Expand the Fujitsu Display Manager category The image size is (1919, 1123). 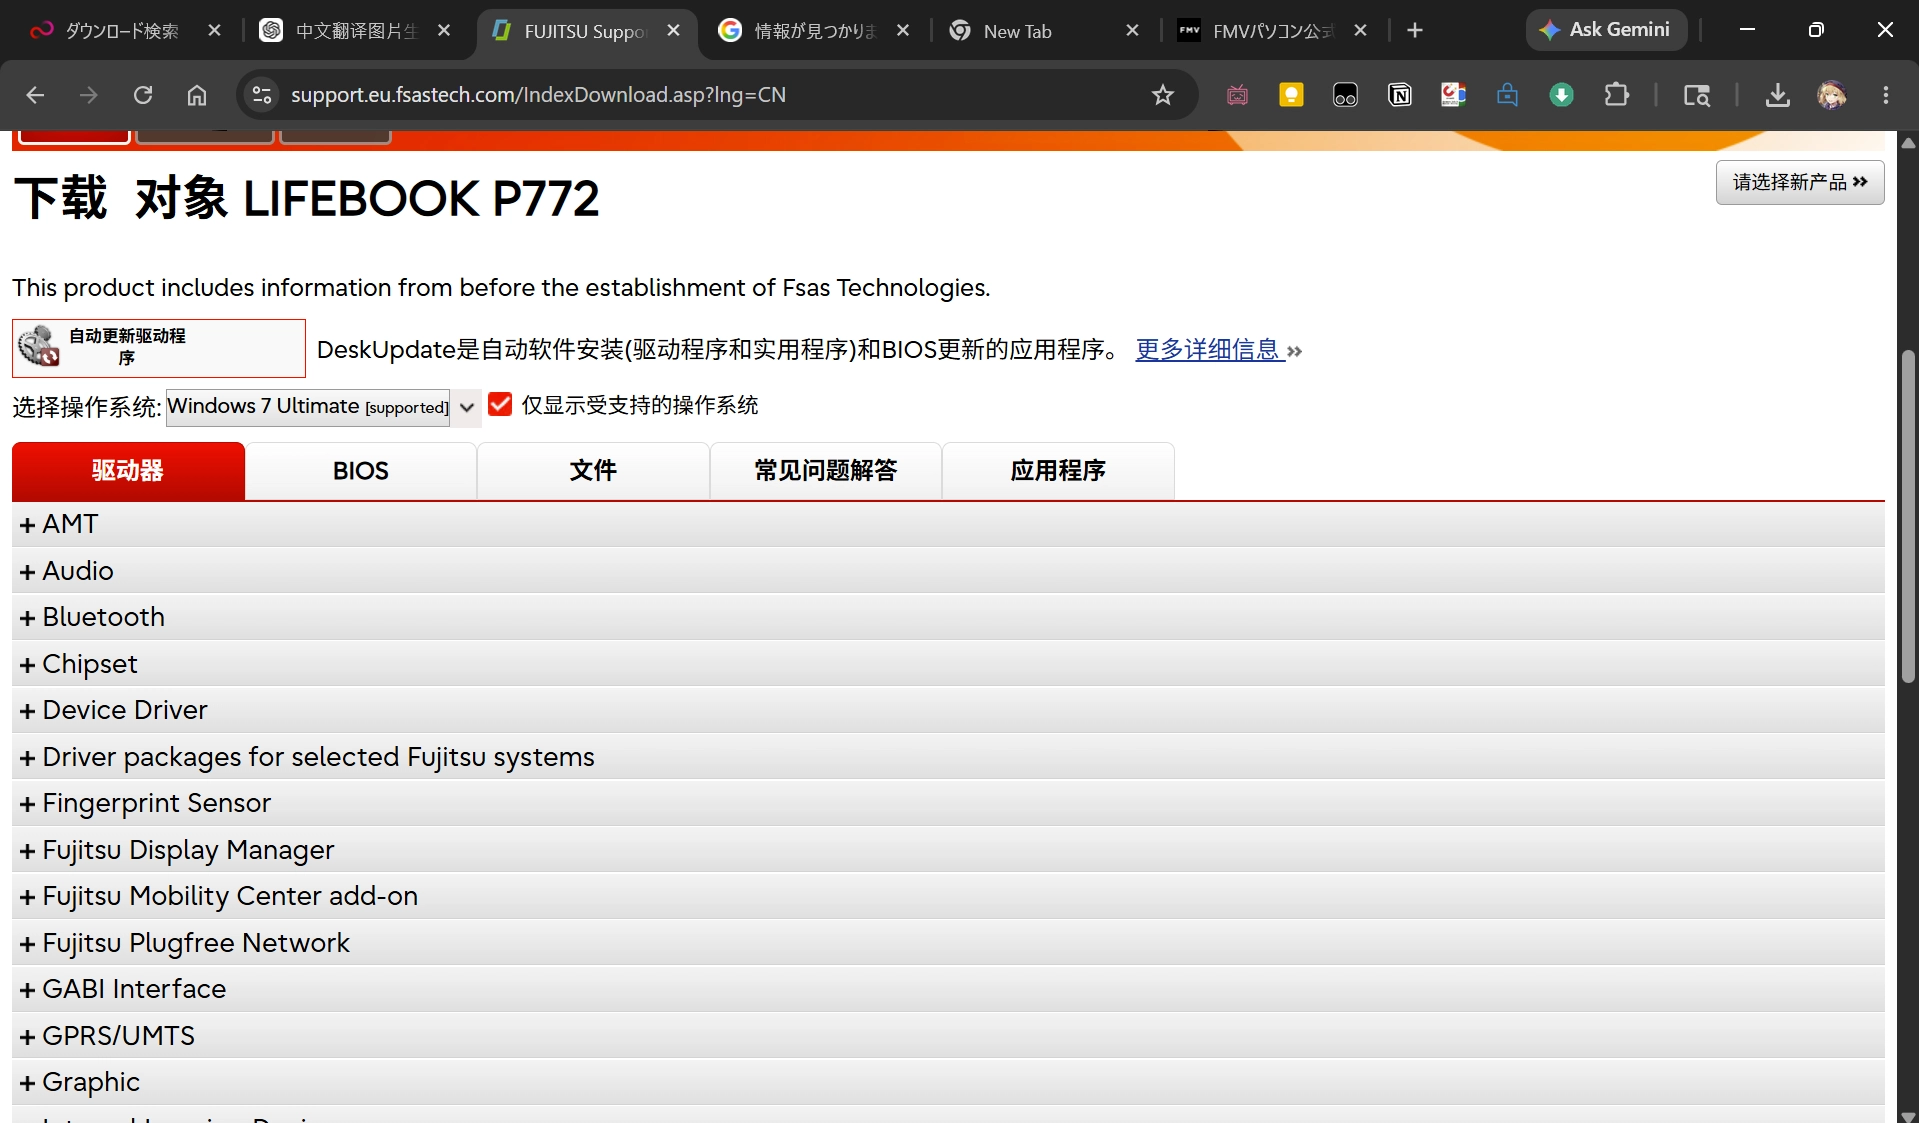pyautogui.click(x=948, y=850)
